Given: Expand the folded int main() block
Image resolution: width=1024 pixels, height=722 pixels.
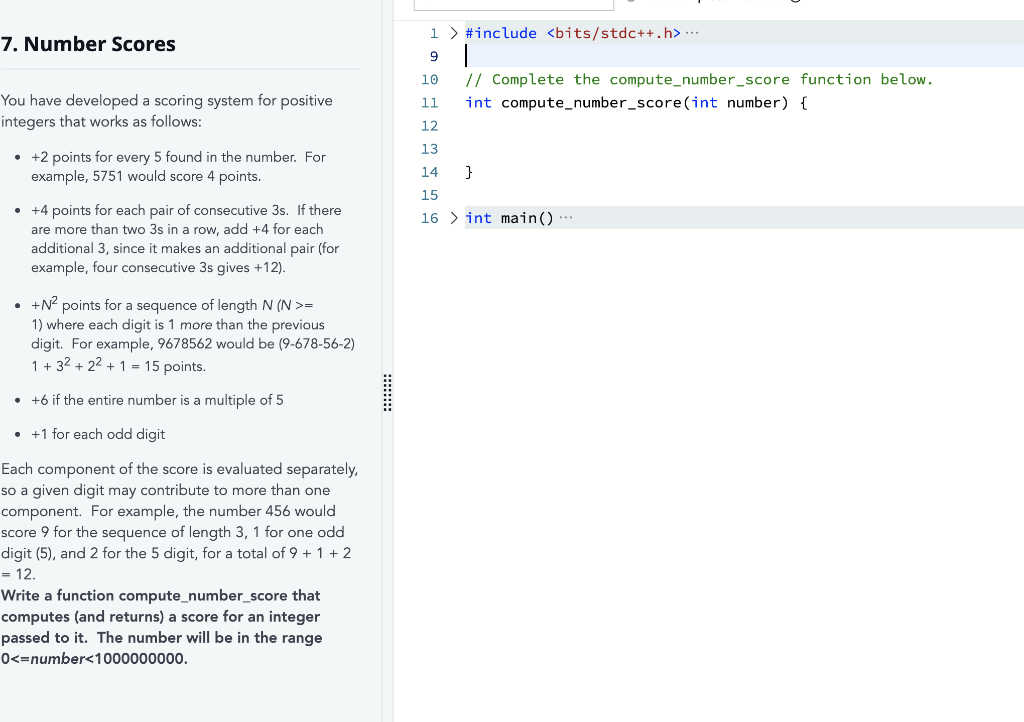Looking at the screenshot, I should coord(454,218).
